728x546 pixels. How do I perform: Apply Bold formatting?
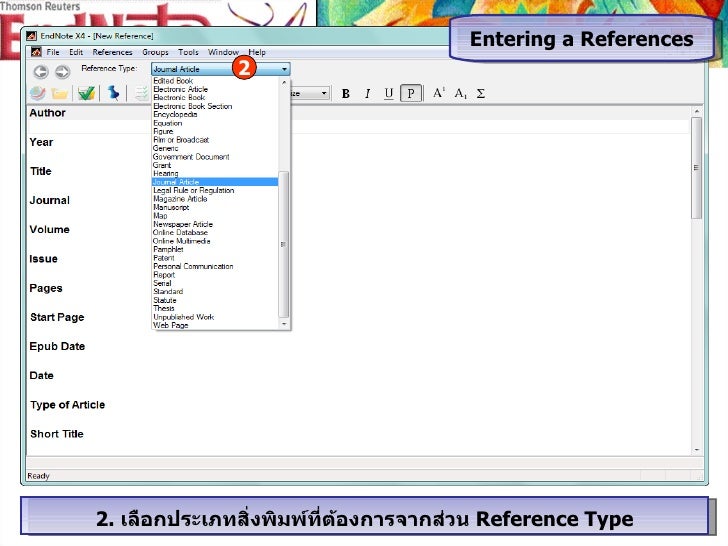(x=345, y=93)
